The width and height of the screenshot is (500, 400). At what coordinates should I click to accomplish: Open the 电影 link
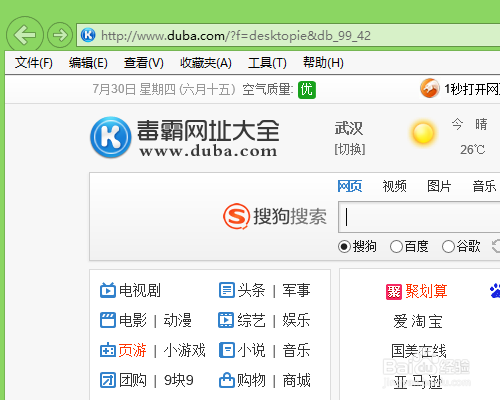coord(133,320)
